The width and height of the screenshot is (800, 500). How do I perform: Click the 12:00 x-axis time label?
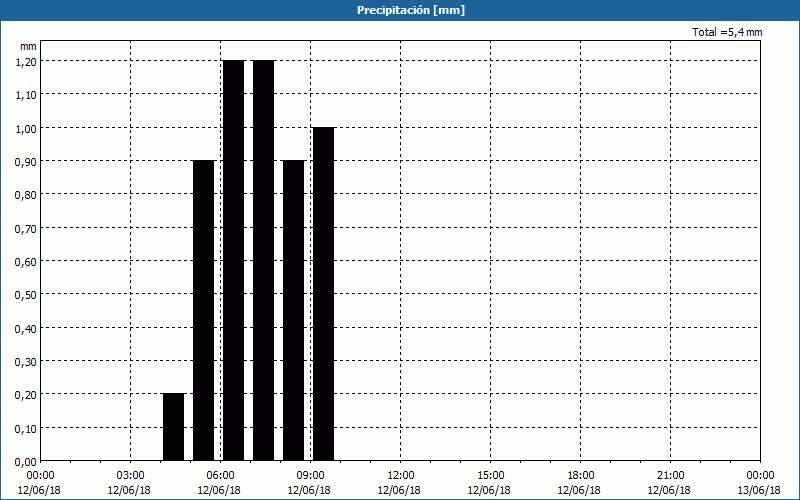tap(400, 476)
